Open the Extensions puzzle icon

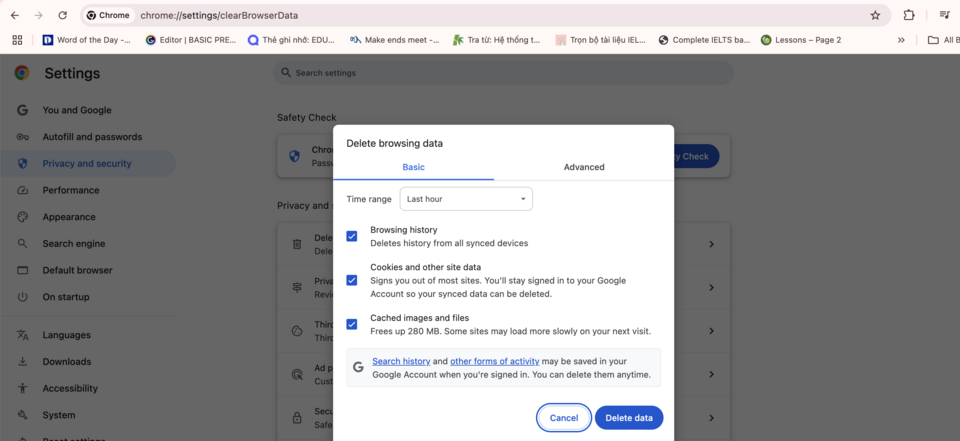pyautogui.click(x=909, y=15)
